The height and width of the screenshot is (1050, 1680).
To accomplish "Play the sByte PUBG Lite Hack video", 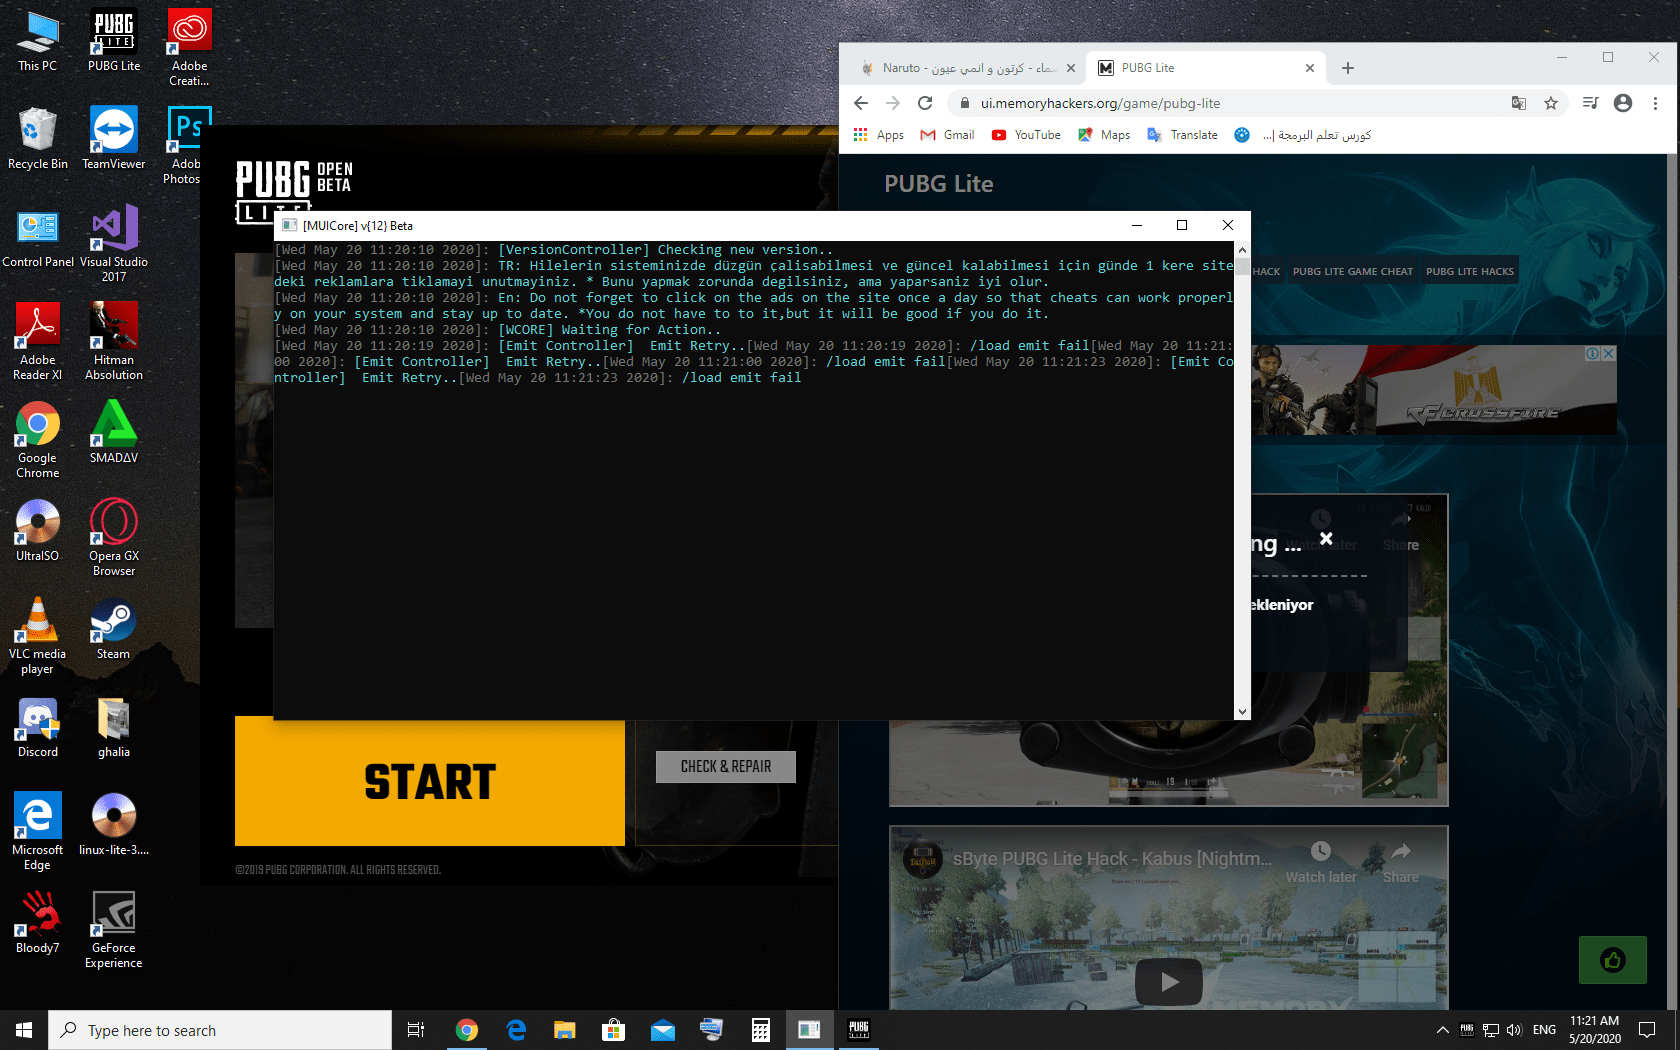I will [1169, 982].
